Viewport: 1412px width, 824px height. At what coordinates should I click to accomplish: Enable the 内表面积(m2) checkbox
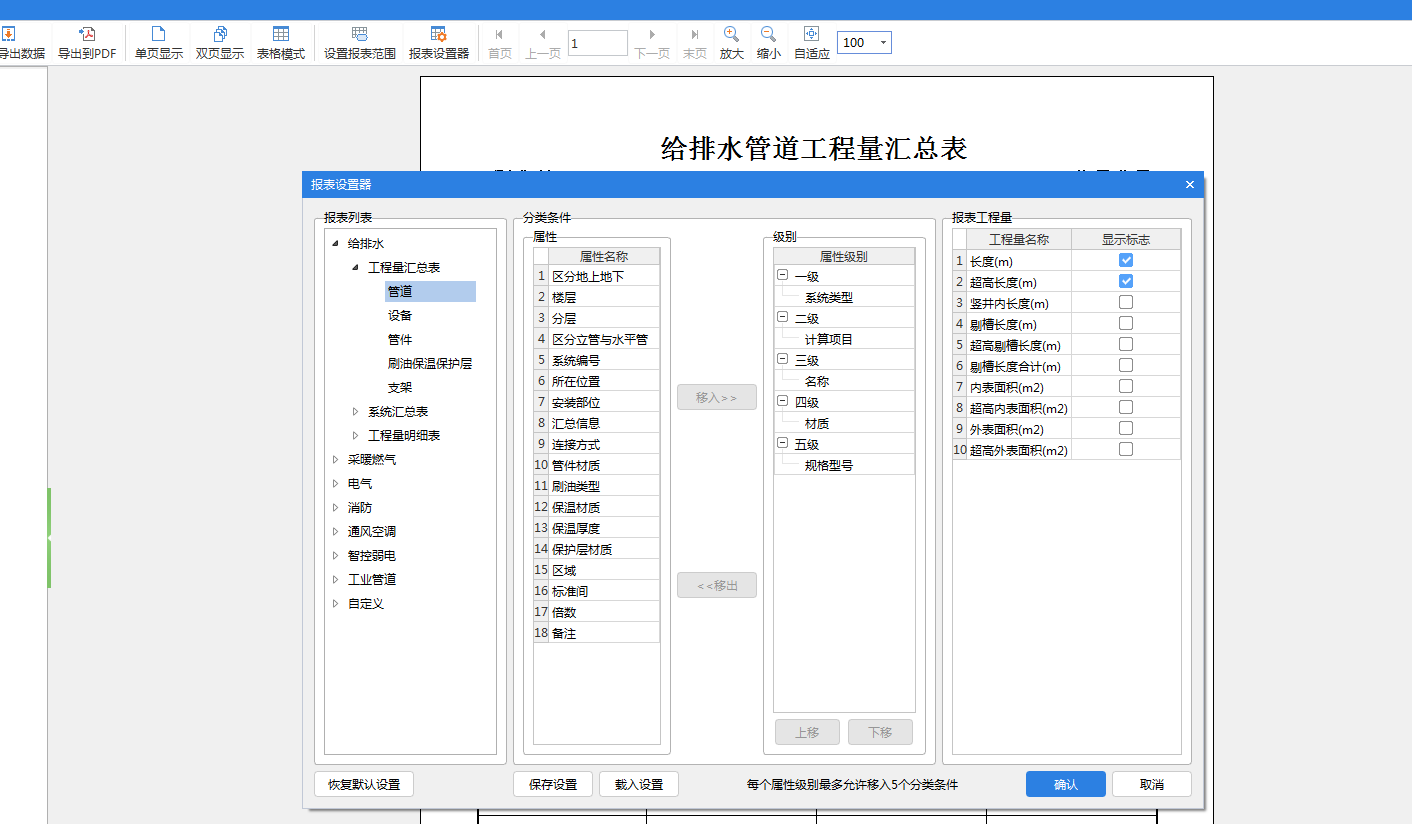[1126, 386]
